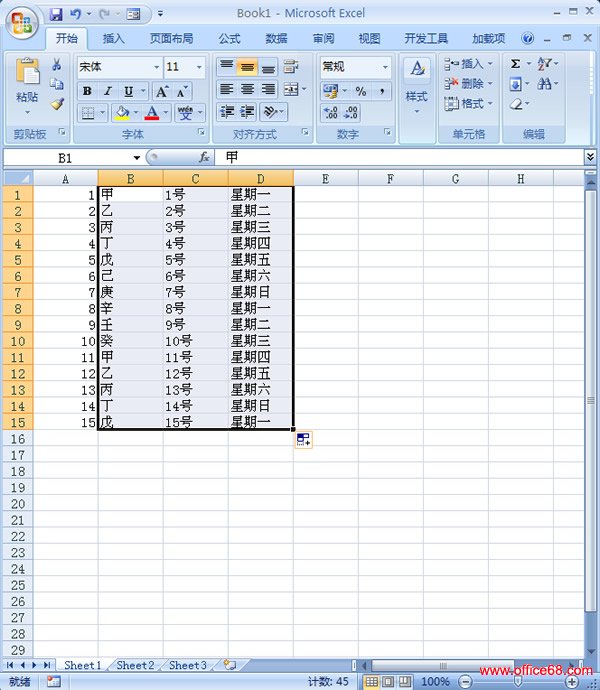Apply top vertical alignment
The image size is (600, 690).
226,67
